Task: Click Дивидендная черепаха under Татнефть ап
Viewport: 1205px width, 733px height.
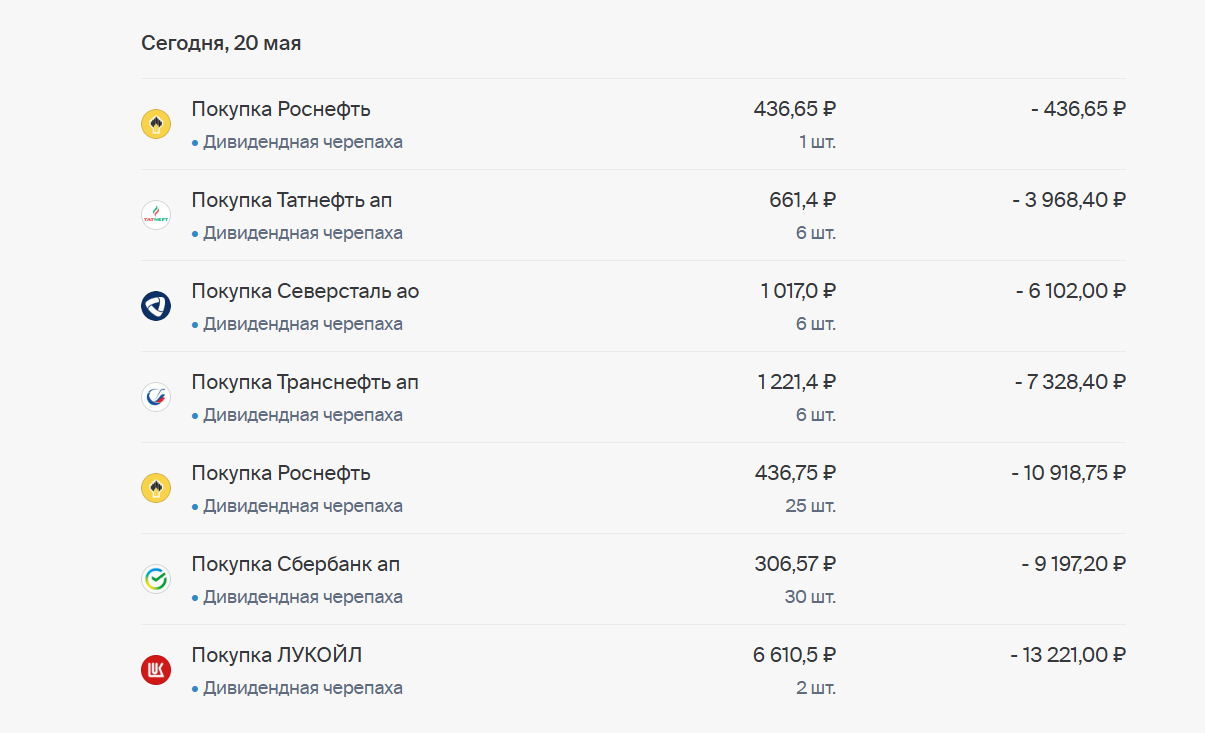Action: tap(302, 233)
